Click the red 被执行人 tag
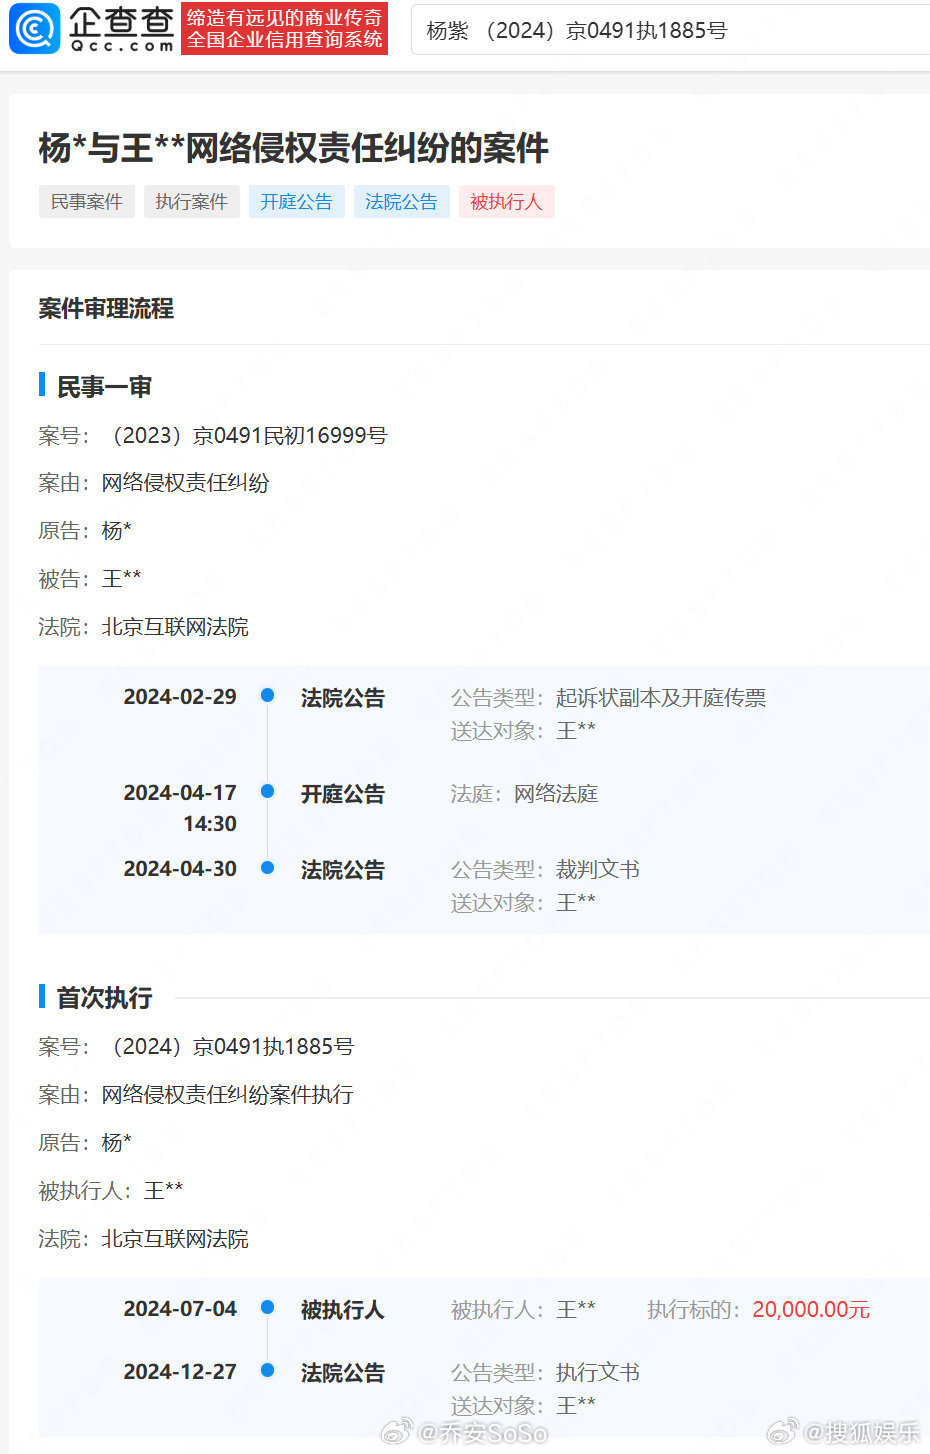This screenshot has width=930, height=1454. coord(506,201)
